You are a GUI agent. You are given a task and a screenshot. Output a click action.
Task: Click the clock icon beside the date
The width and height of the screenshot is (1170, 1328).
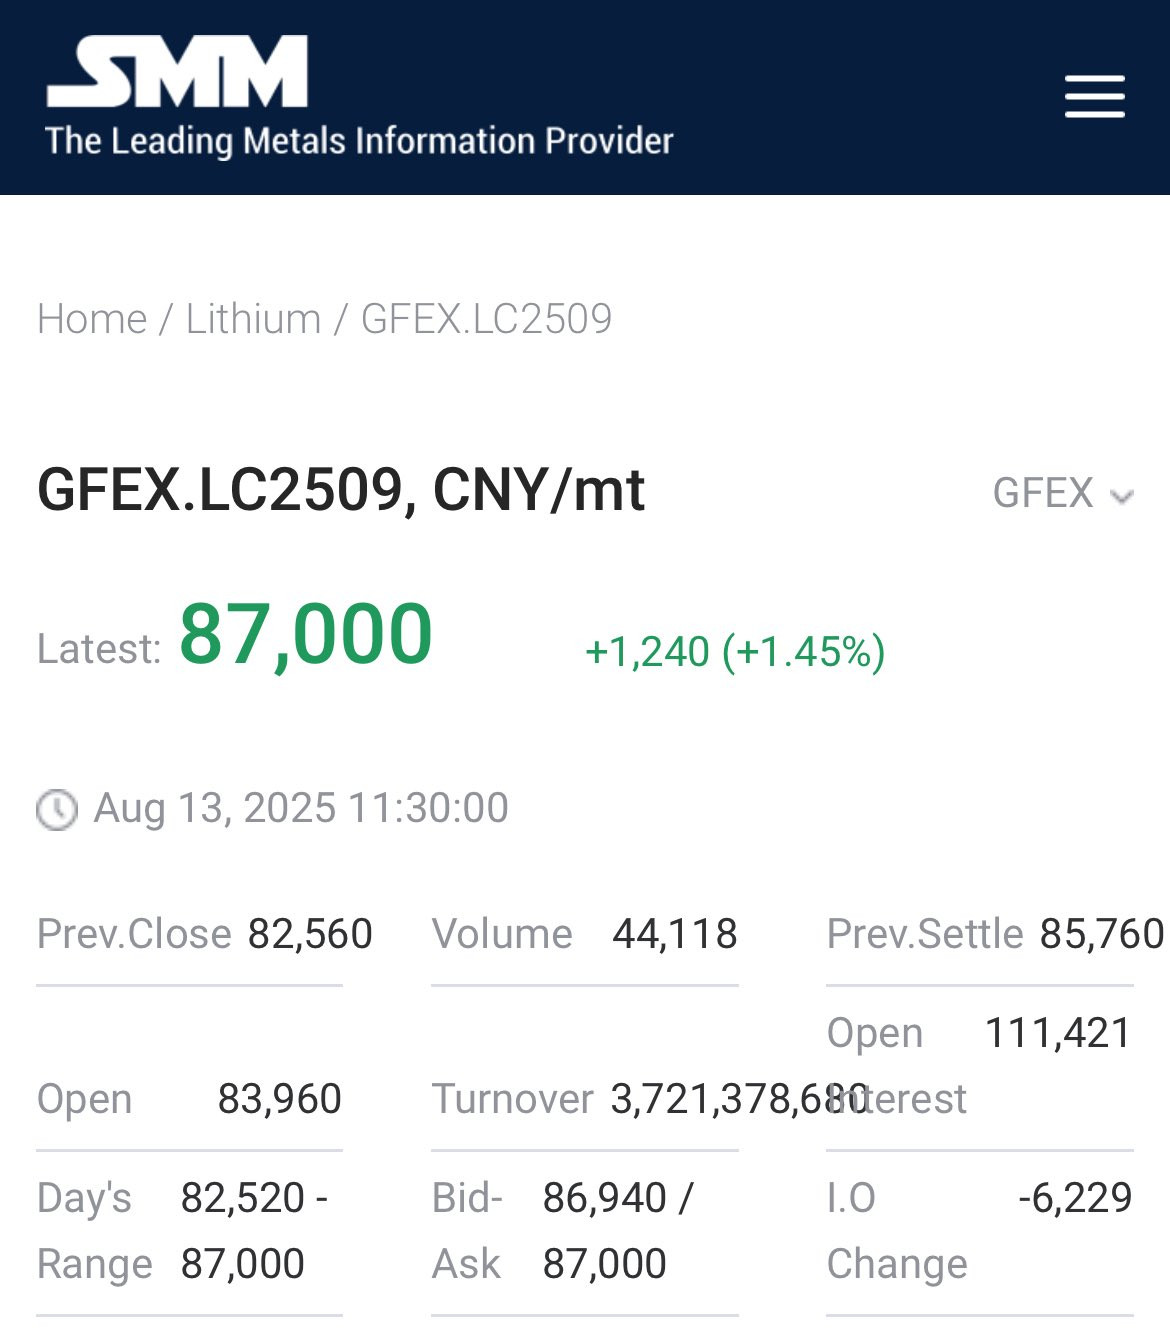pyautogui.click(x=57, y=809)
